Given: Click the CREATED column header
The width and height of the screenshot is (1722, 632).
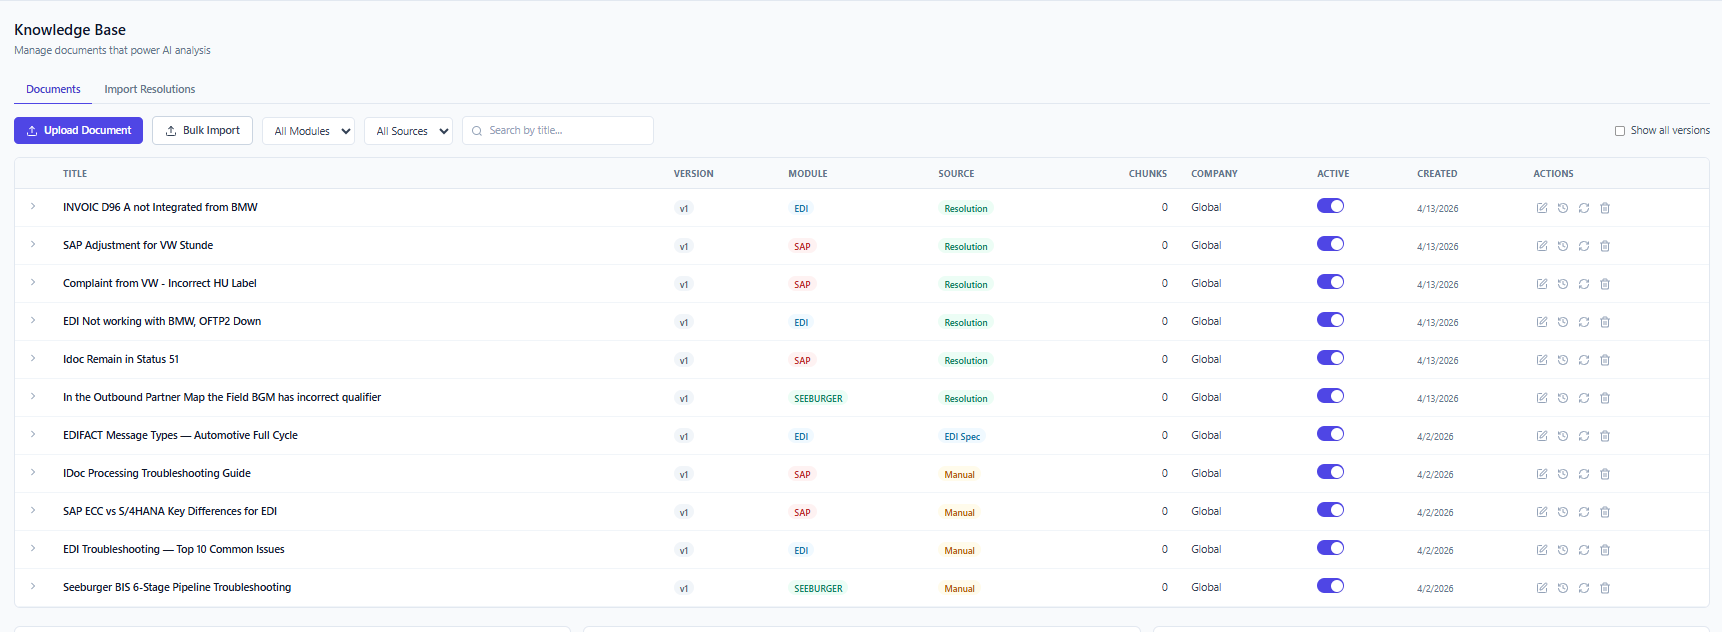Looking at the screenshot, I should coord(1437,174).
